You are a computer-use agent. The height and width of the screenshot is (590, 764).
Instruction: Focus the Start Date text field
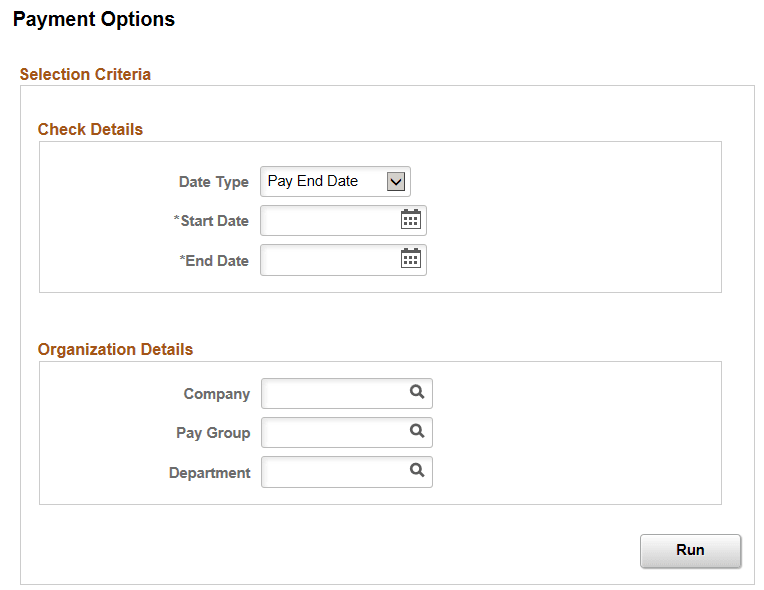click(328, 220)
